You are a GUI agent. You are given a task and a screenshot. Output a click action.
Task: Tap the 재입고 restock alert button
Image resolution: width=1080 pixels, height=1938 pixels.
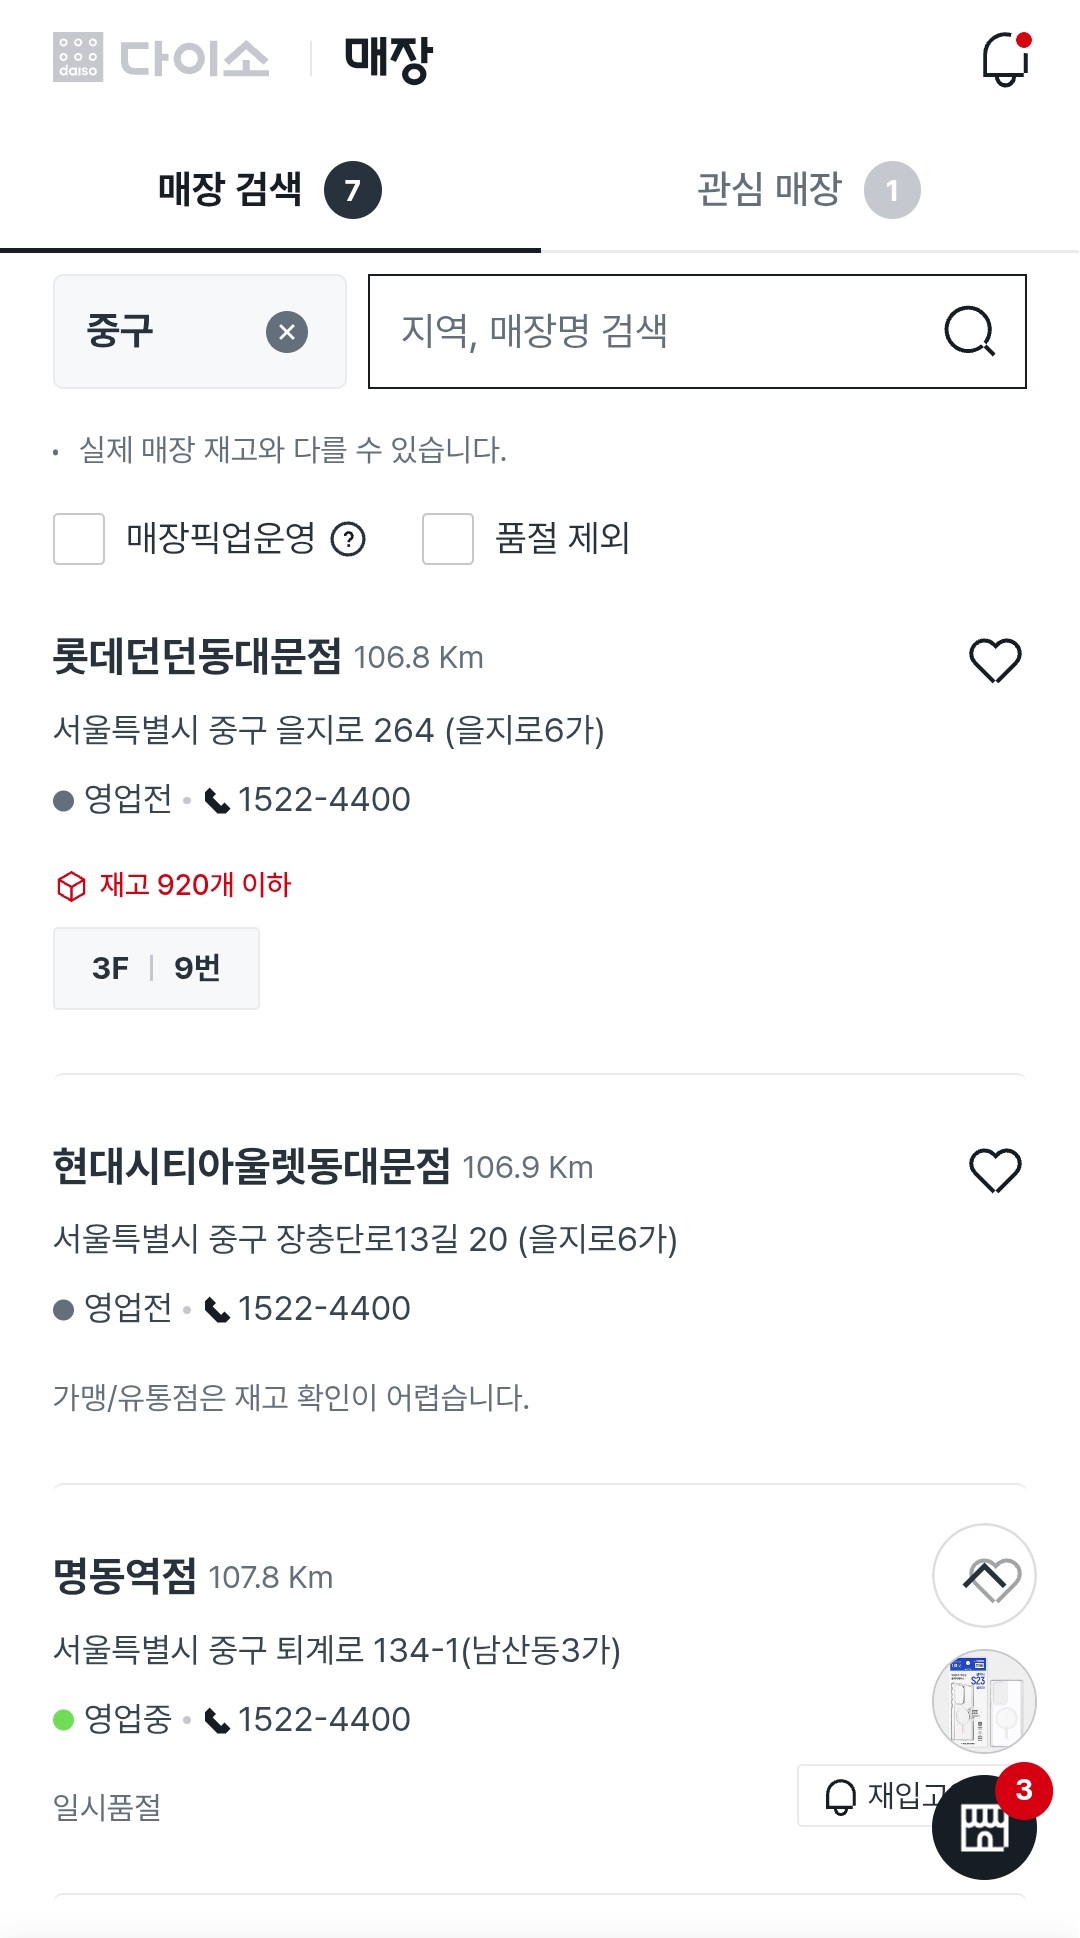tap(870, 1796)
